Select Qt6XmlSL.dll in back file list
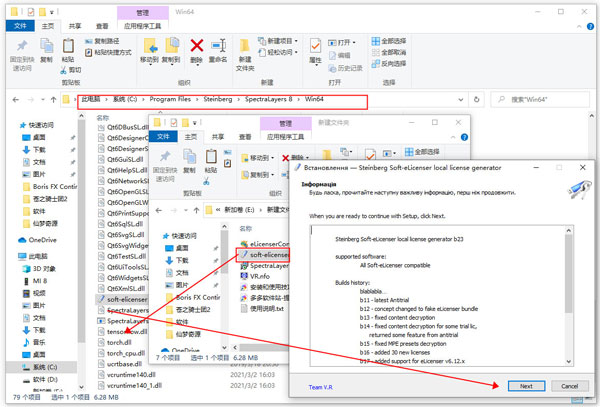600x407 pixels. click(122, 288)
